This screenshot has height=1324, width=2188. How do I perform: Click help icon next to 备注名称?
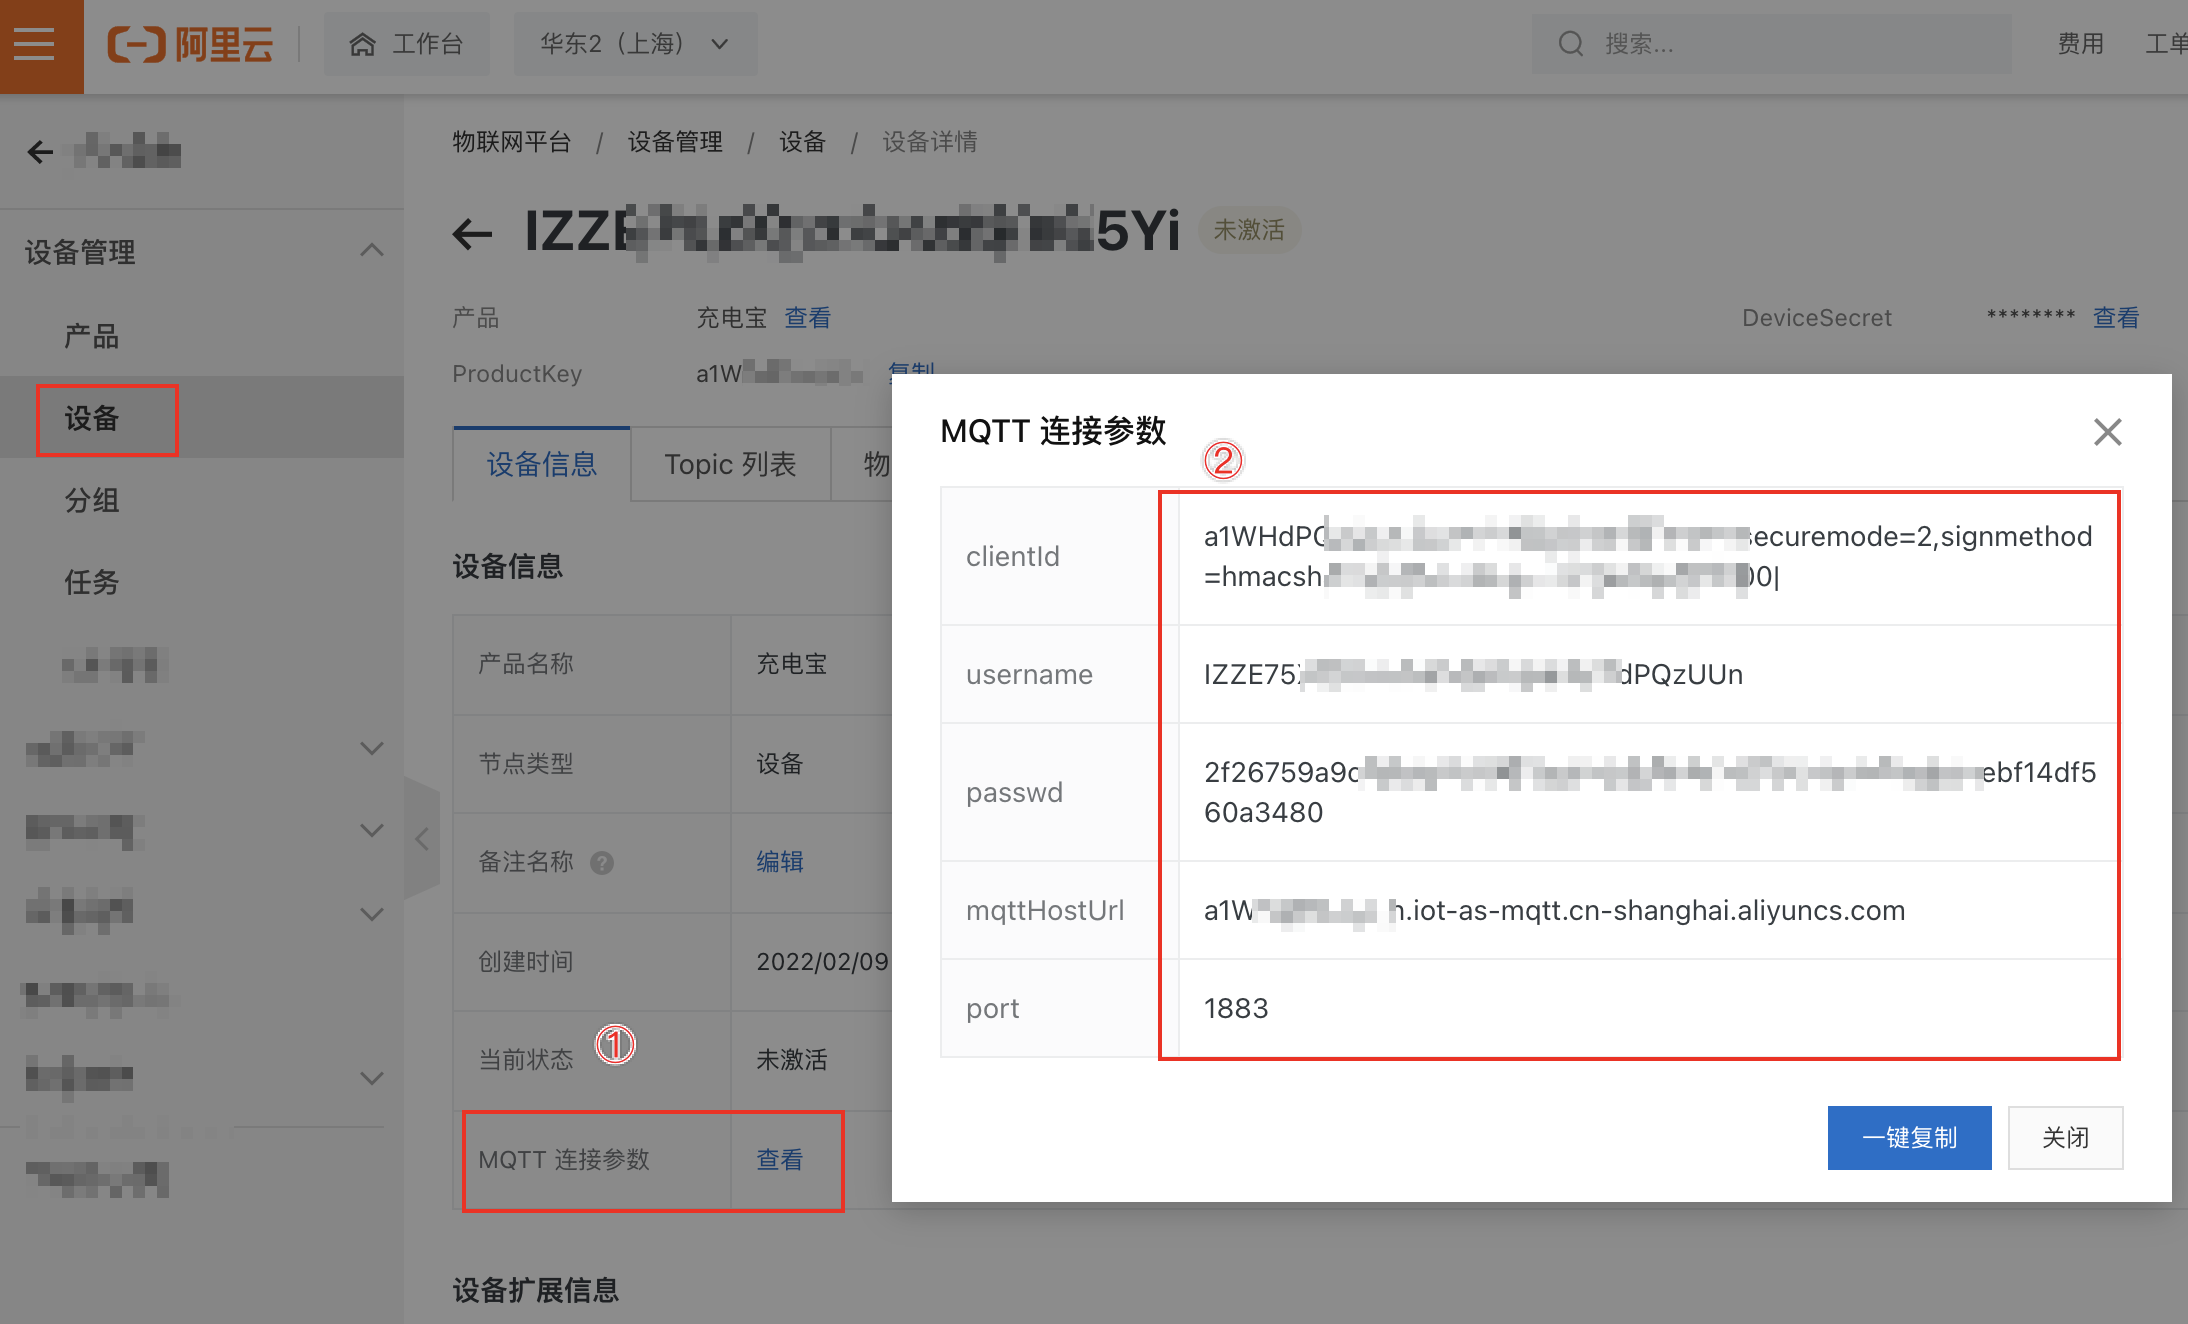coord(602,863)
